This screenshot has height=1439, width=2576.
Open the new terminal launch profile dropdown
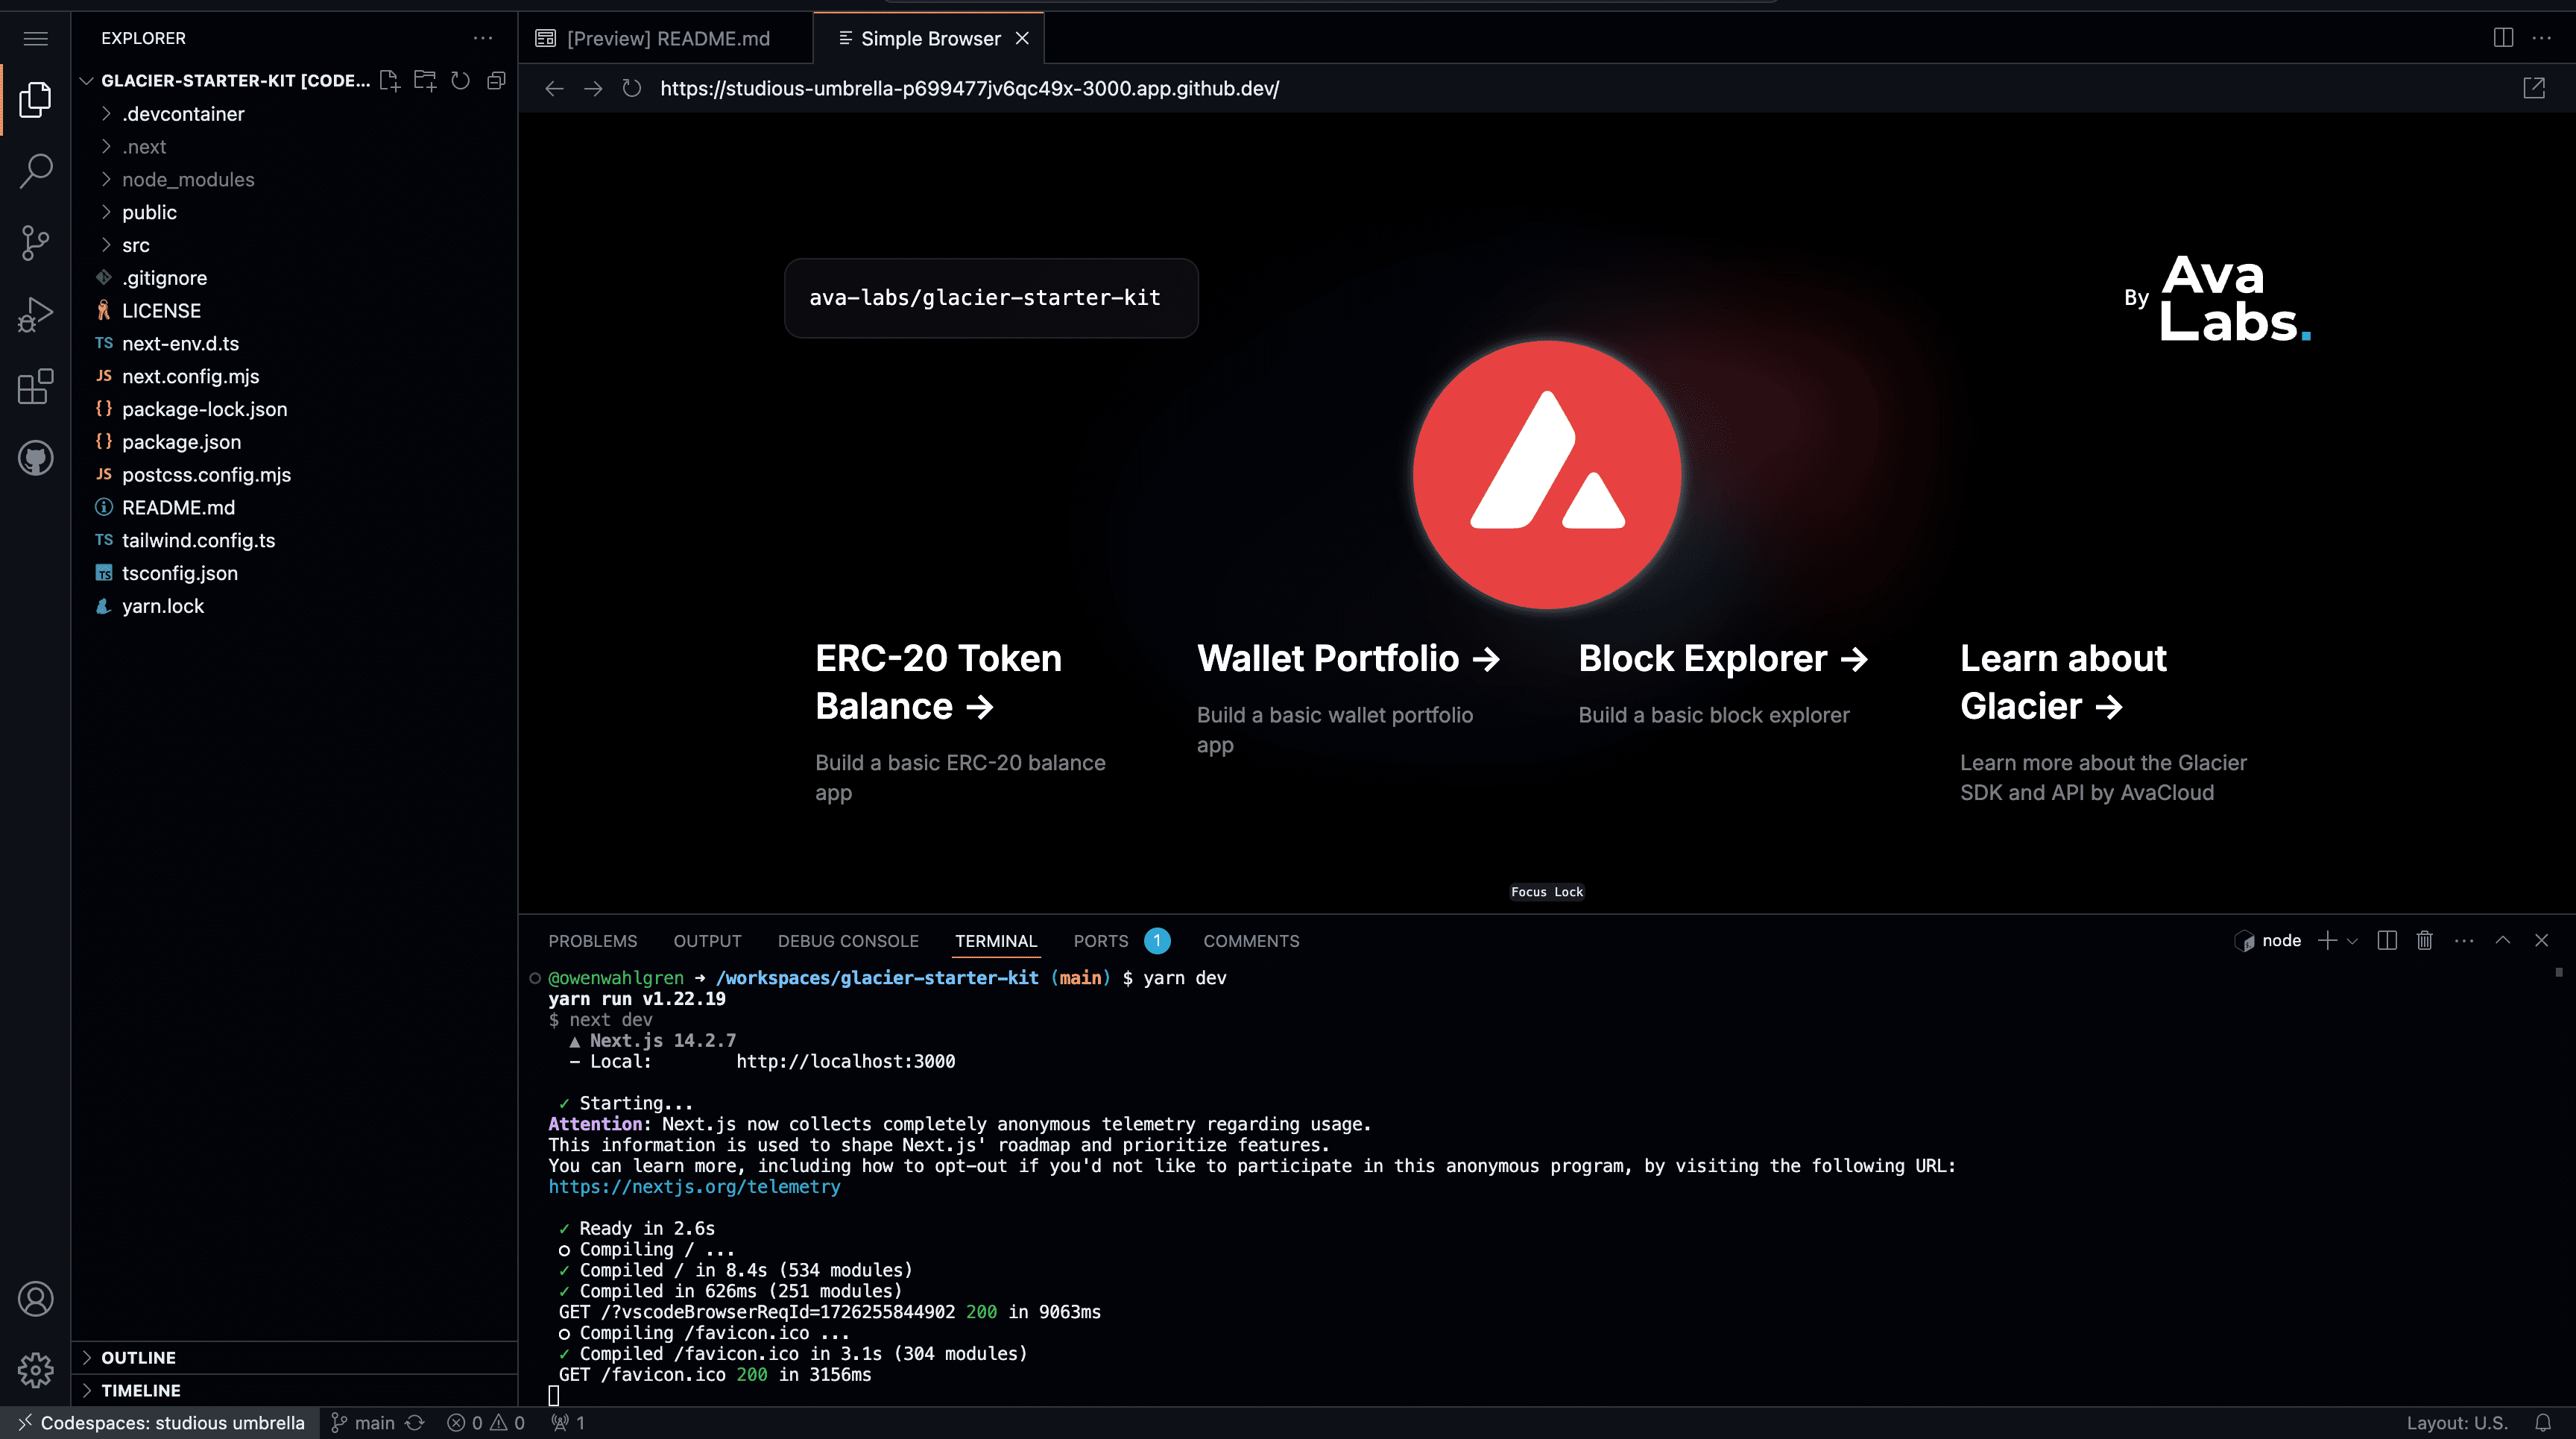2353,941
